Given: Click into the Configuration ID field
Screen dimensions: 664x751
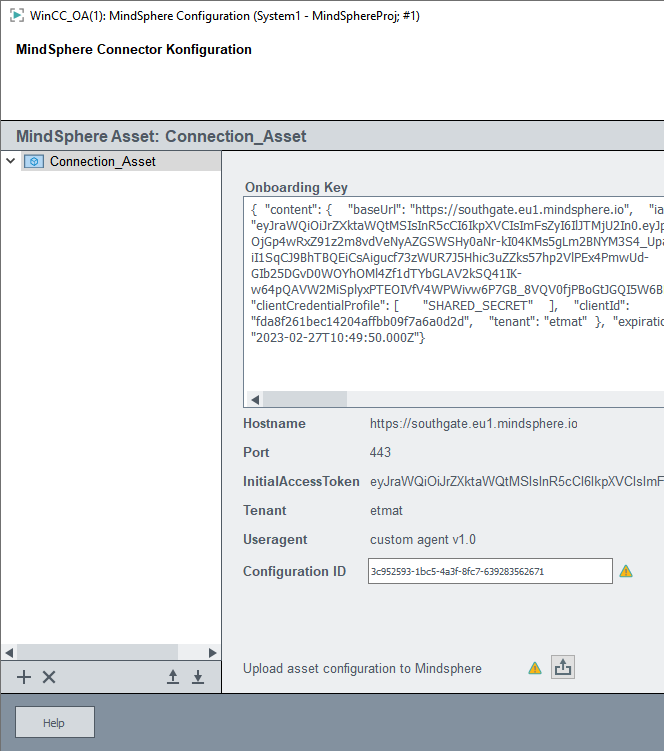Looking at the screenshot, I should 489,571.
